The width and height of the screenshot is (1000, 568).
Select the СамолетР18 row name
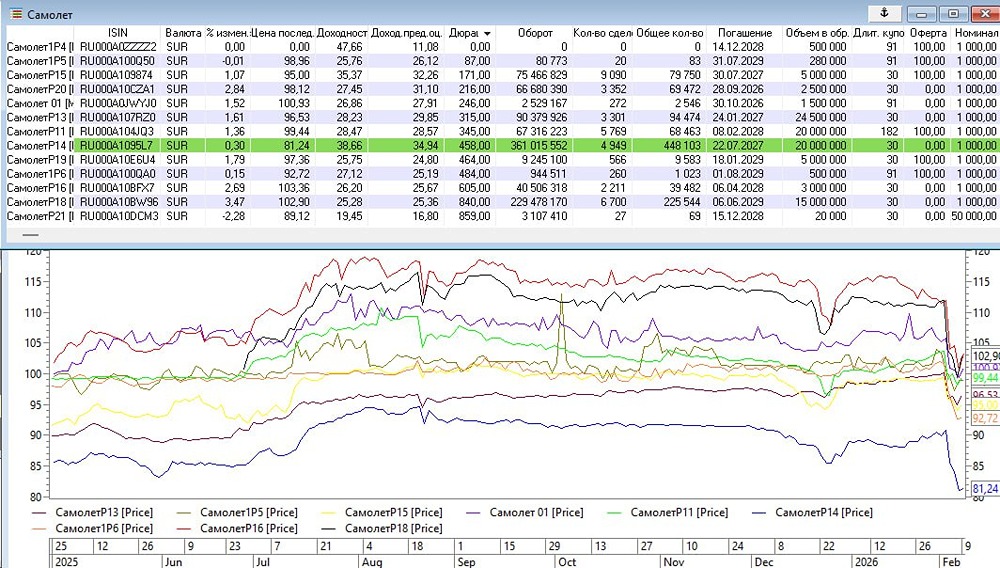pos(40,201)
